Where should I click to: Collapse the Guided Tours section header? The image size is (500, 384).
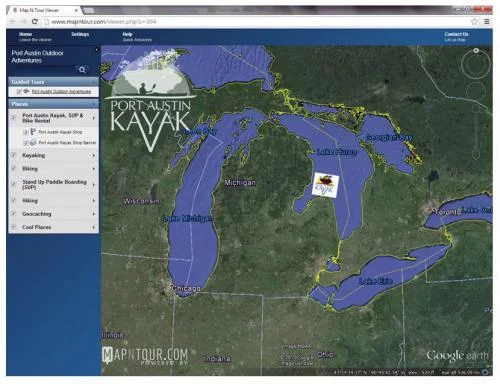click(x=53, y=82)
